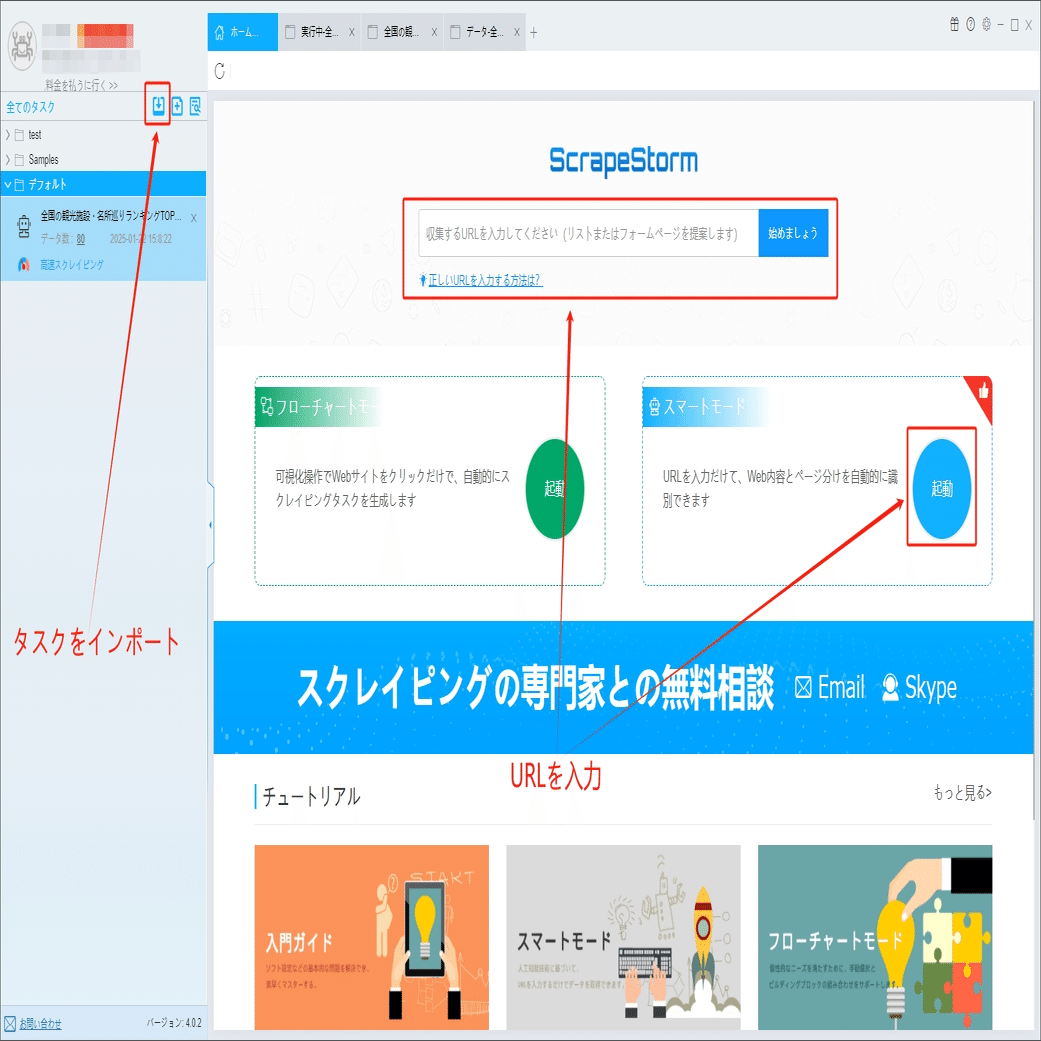1041x1041 pixels.
Task: Click 高速スクレイピング under the task
Action: point(72,264)
